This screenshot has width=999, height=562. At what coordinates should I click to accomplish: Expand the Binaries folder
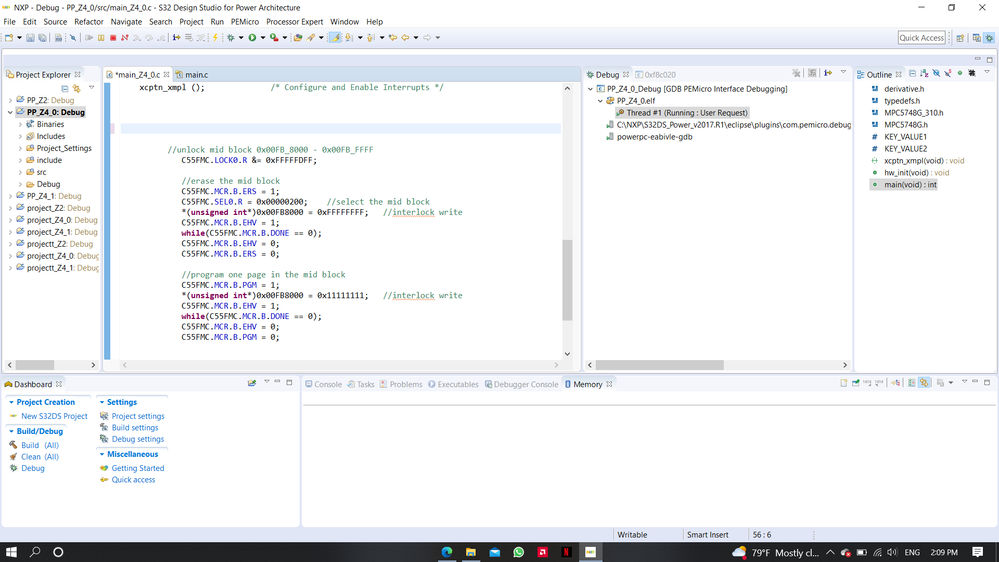click(x=20, y=124)
